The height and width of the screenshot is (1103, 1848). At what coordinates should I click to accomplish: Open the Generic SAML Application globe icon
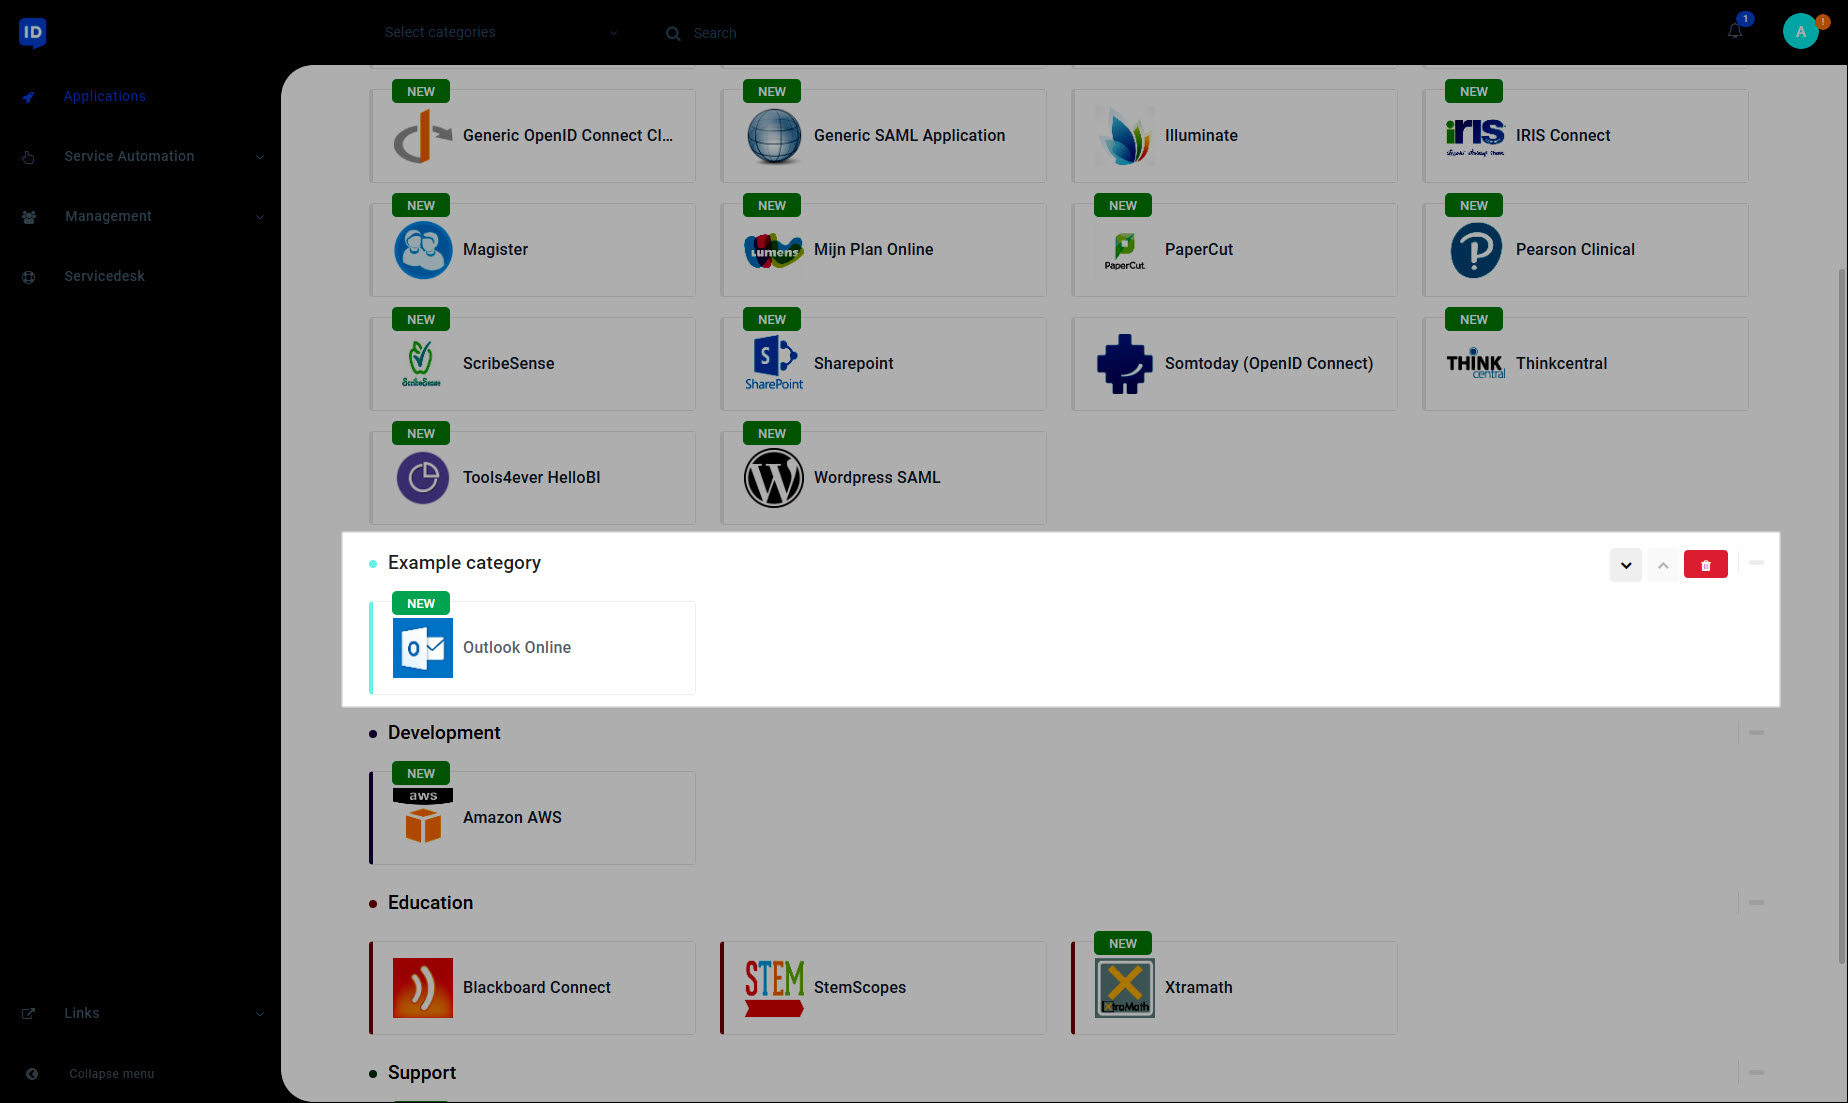(774, 136)
